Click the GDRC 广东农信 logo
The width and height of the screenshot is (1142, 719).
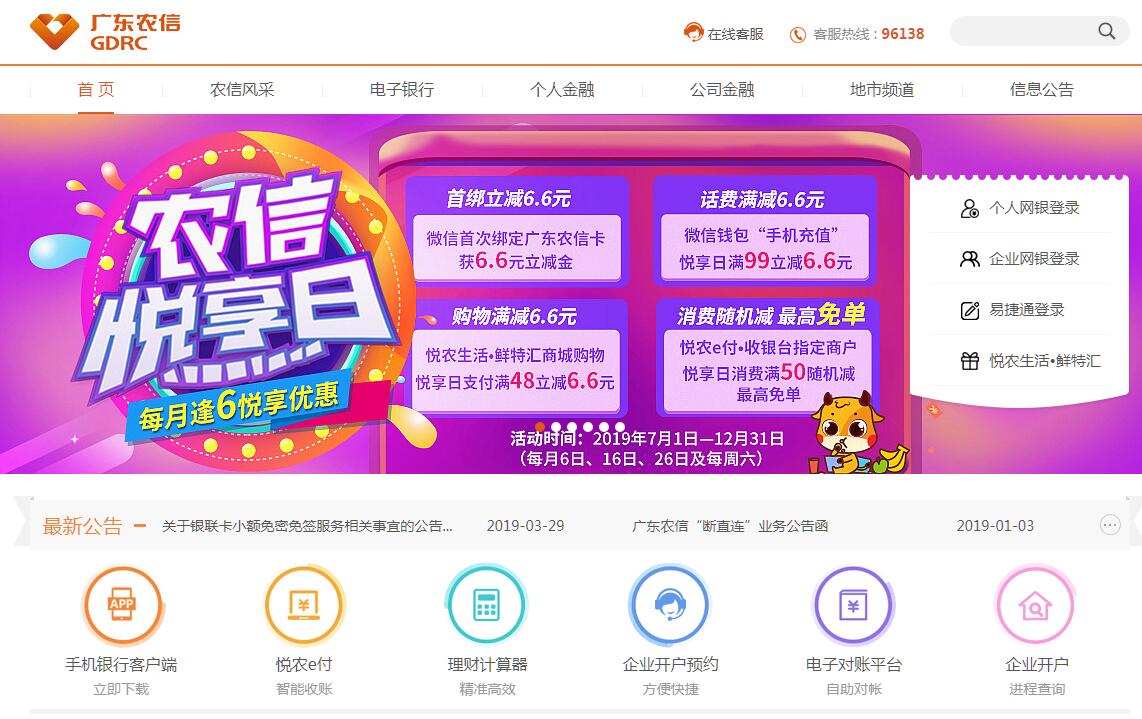pyautogui.click(x=105, y=33)
